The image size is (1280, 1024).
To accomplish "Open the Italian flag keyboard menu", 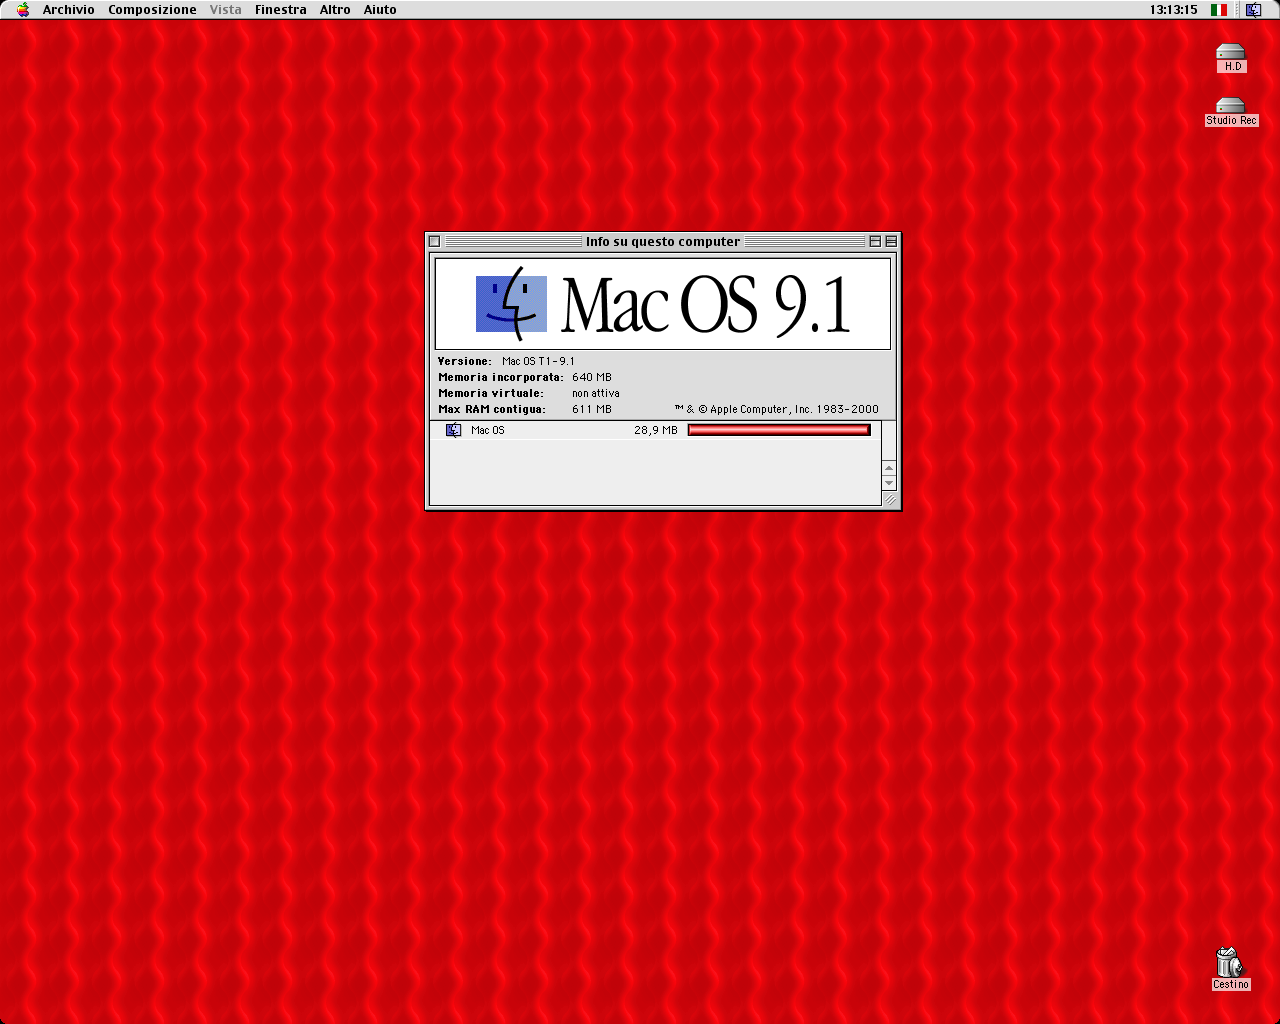I will 1218,10.
